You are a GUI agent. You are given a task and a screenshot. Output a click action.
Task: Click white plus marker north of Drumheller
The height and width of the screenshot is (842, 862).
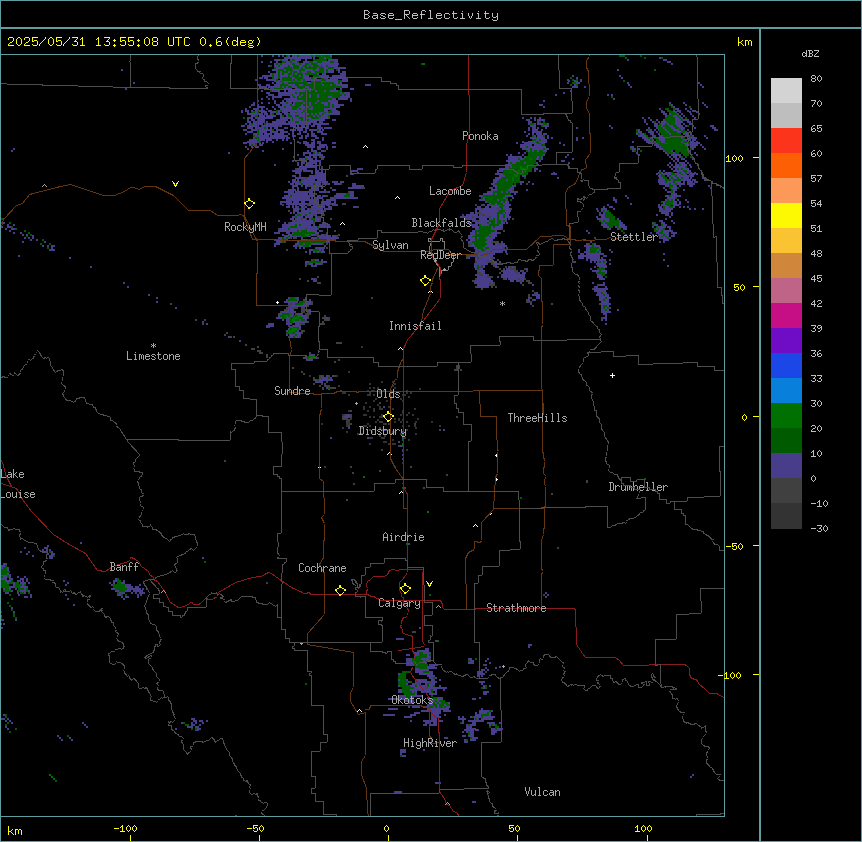612,375
